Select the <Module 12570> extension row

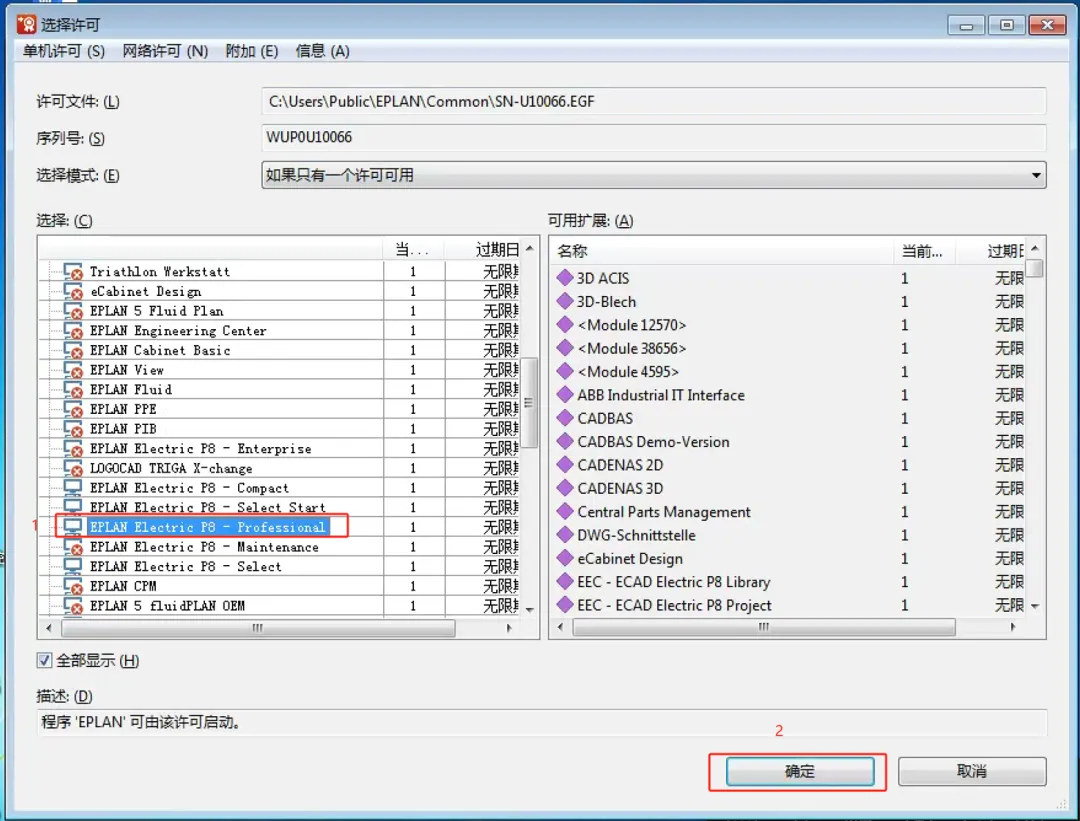pyautogui.click(x=789, y=324)
